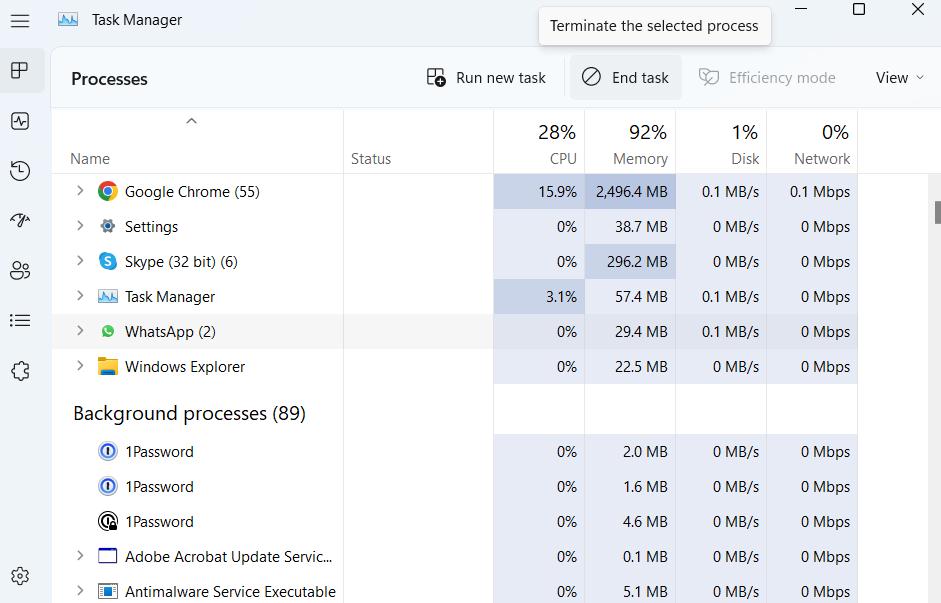The width and height of the screenshot is (941, 603).
Task: Open the Users sidebar icon
Action: (x=20, y=271)
